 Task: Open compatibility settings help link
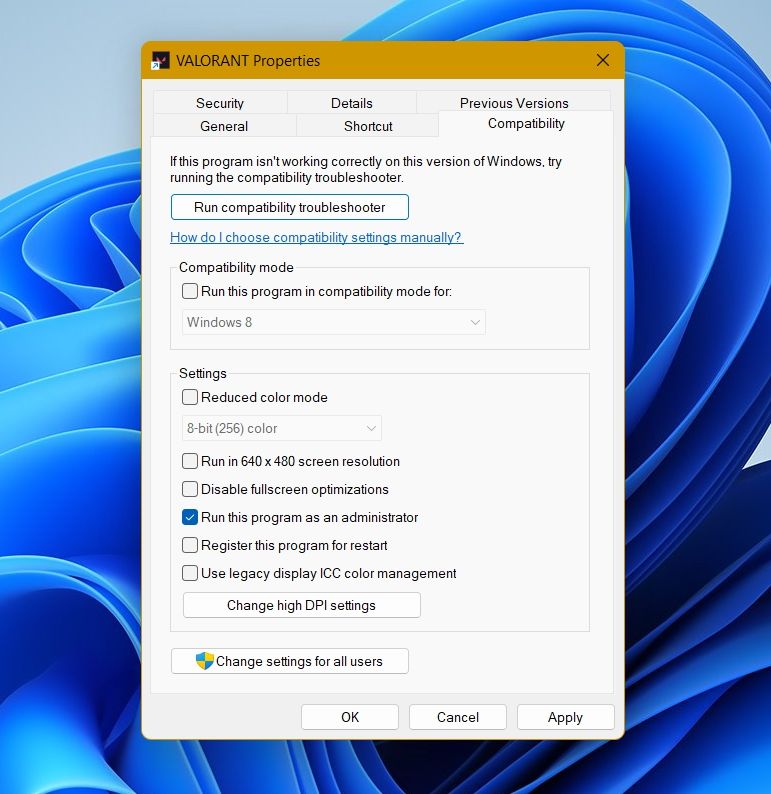316,238
